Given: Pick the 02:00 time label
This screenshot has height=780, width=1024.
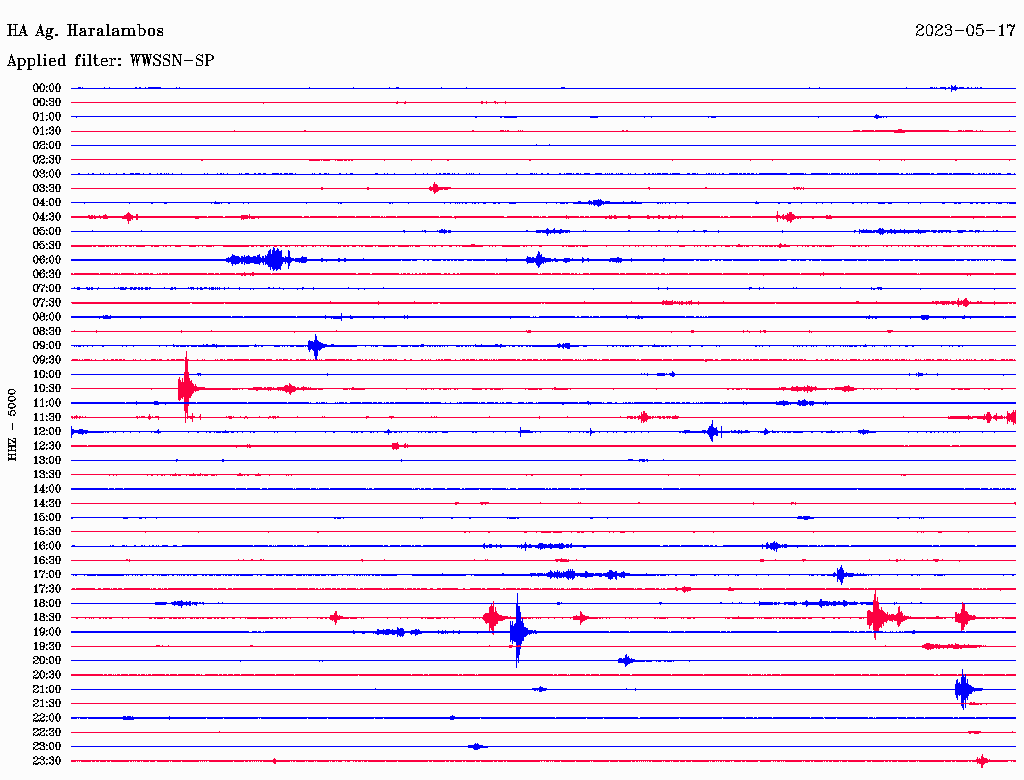Looking at the screenshot, I should point(47,145).
